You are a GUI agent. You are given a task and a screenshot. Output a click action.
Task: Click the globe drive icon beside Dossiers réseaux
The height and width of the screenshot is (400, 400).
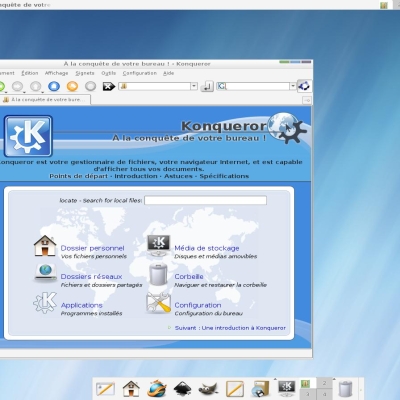(x=46, y=273)
